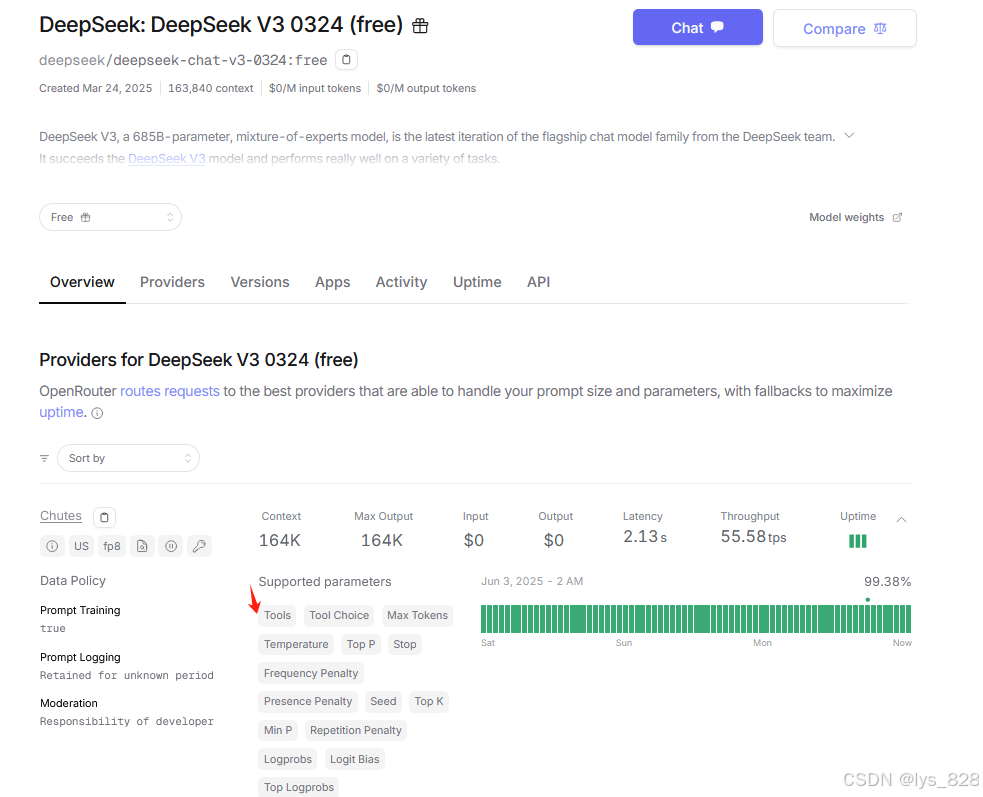Click the Logit Bias parameter tag
This screenshot has height=797, width=983.
click(x=355, y=759)
